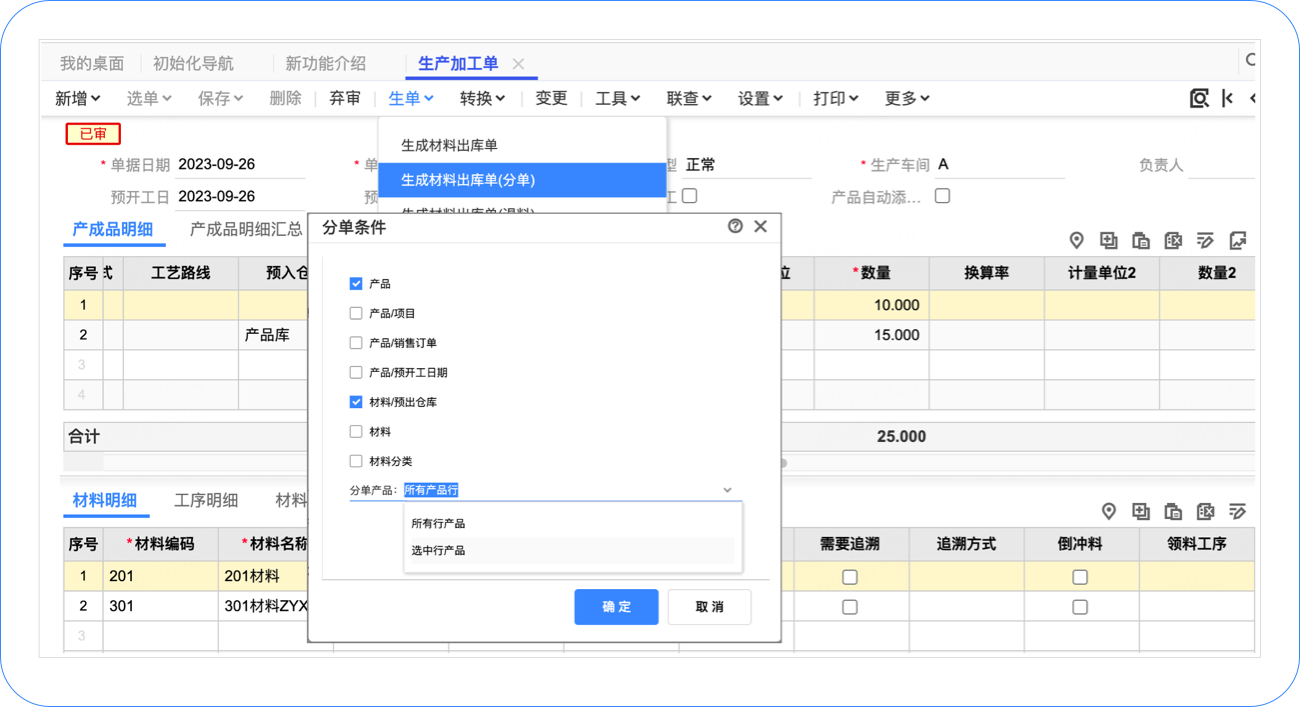This screenshot has width=1300, height=707.
Task: Select 生成材料出库单 menu entry
Action: click(449, 145)
